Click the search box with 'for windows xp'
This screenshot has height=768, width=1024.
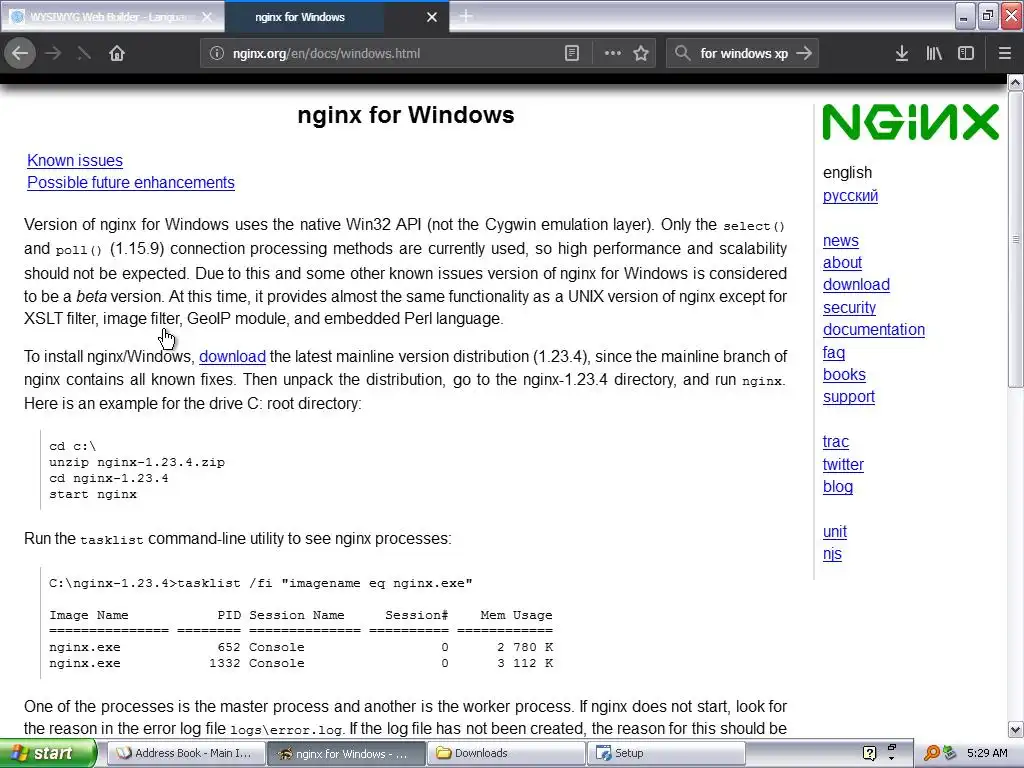pyautogui.click(x=744, y=54)
